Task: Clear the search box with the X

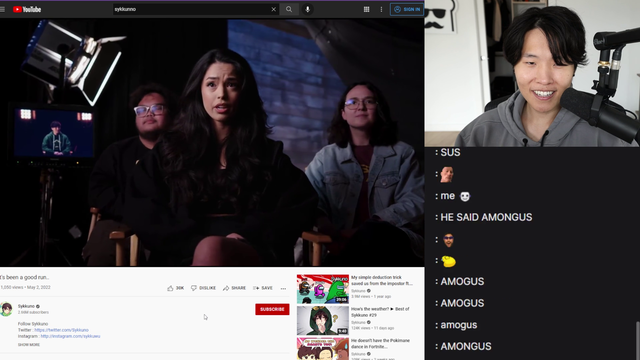Action: click(x=273, y=9)
